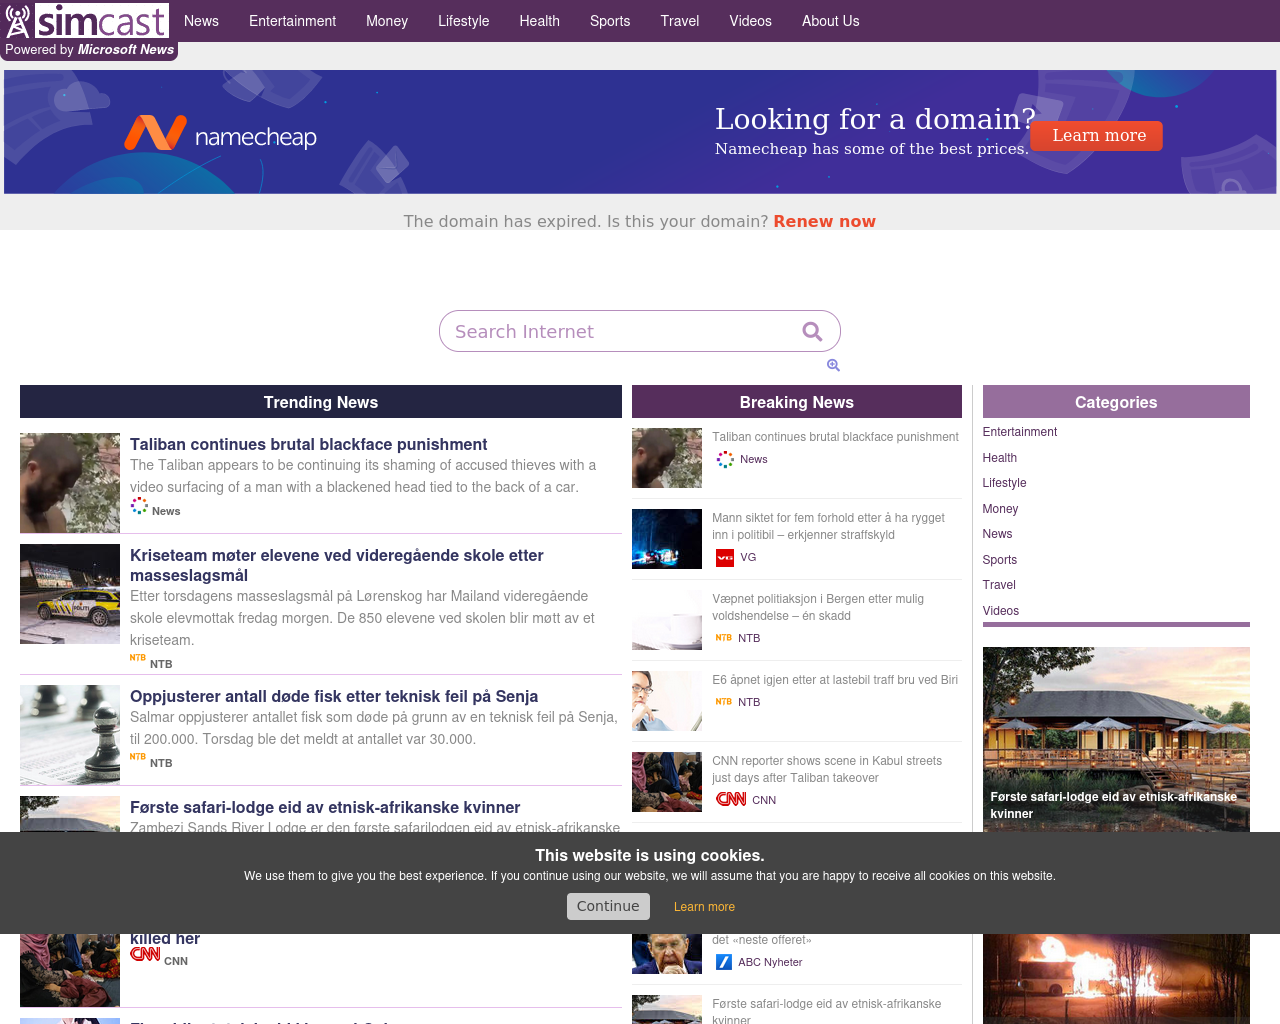Click burning bus image in sidebar
Screen dimensions: 1280x1024
(x=1116, y=978)
